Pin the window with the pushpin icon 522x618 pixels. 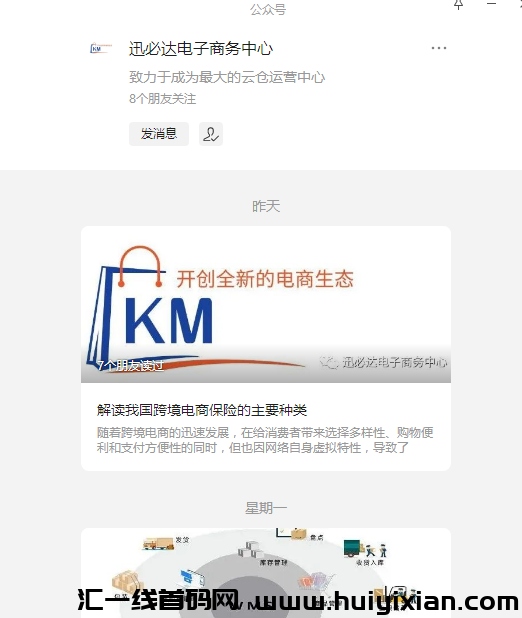point(458,4)
